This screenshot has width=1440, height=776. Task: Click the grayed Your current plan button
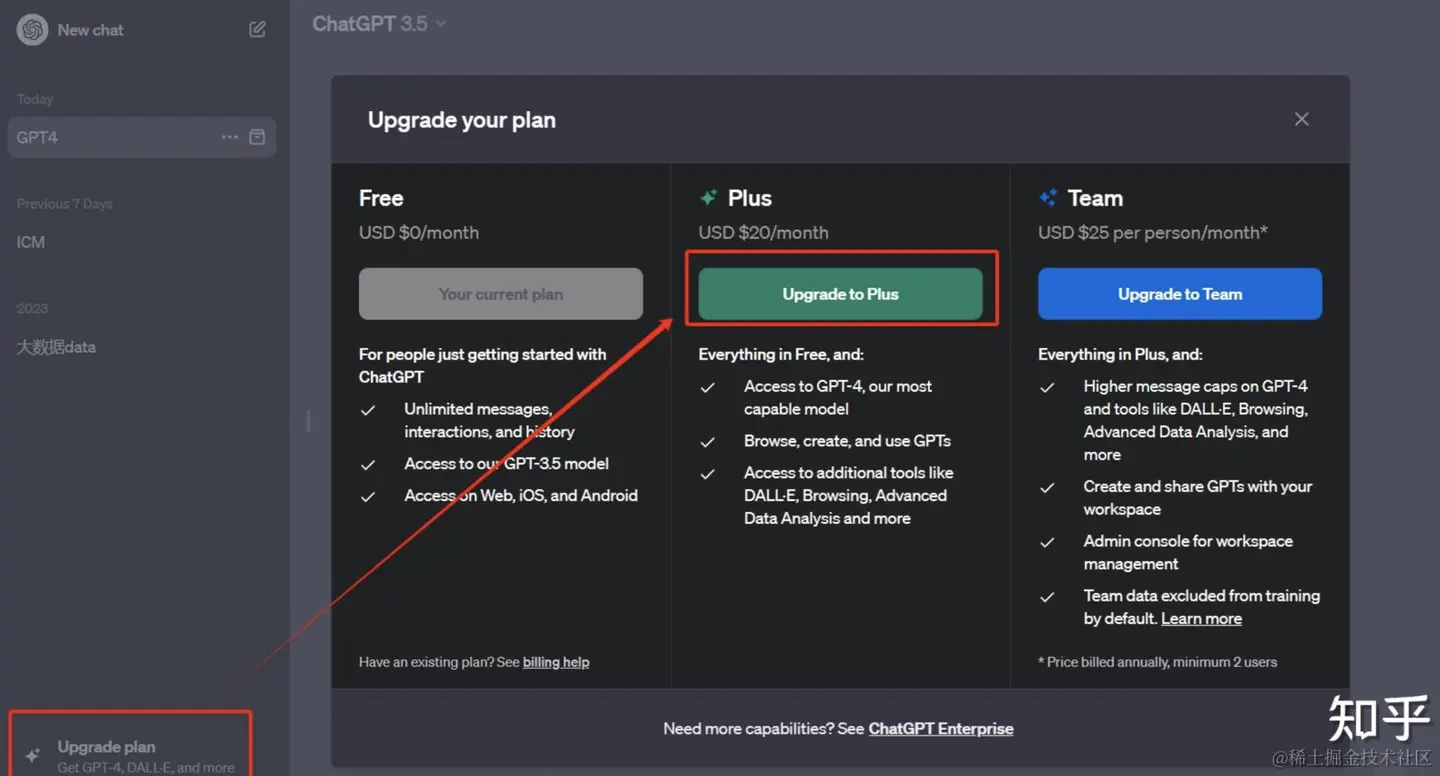coord(501,294)
